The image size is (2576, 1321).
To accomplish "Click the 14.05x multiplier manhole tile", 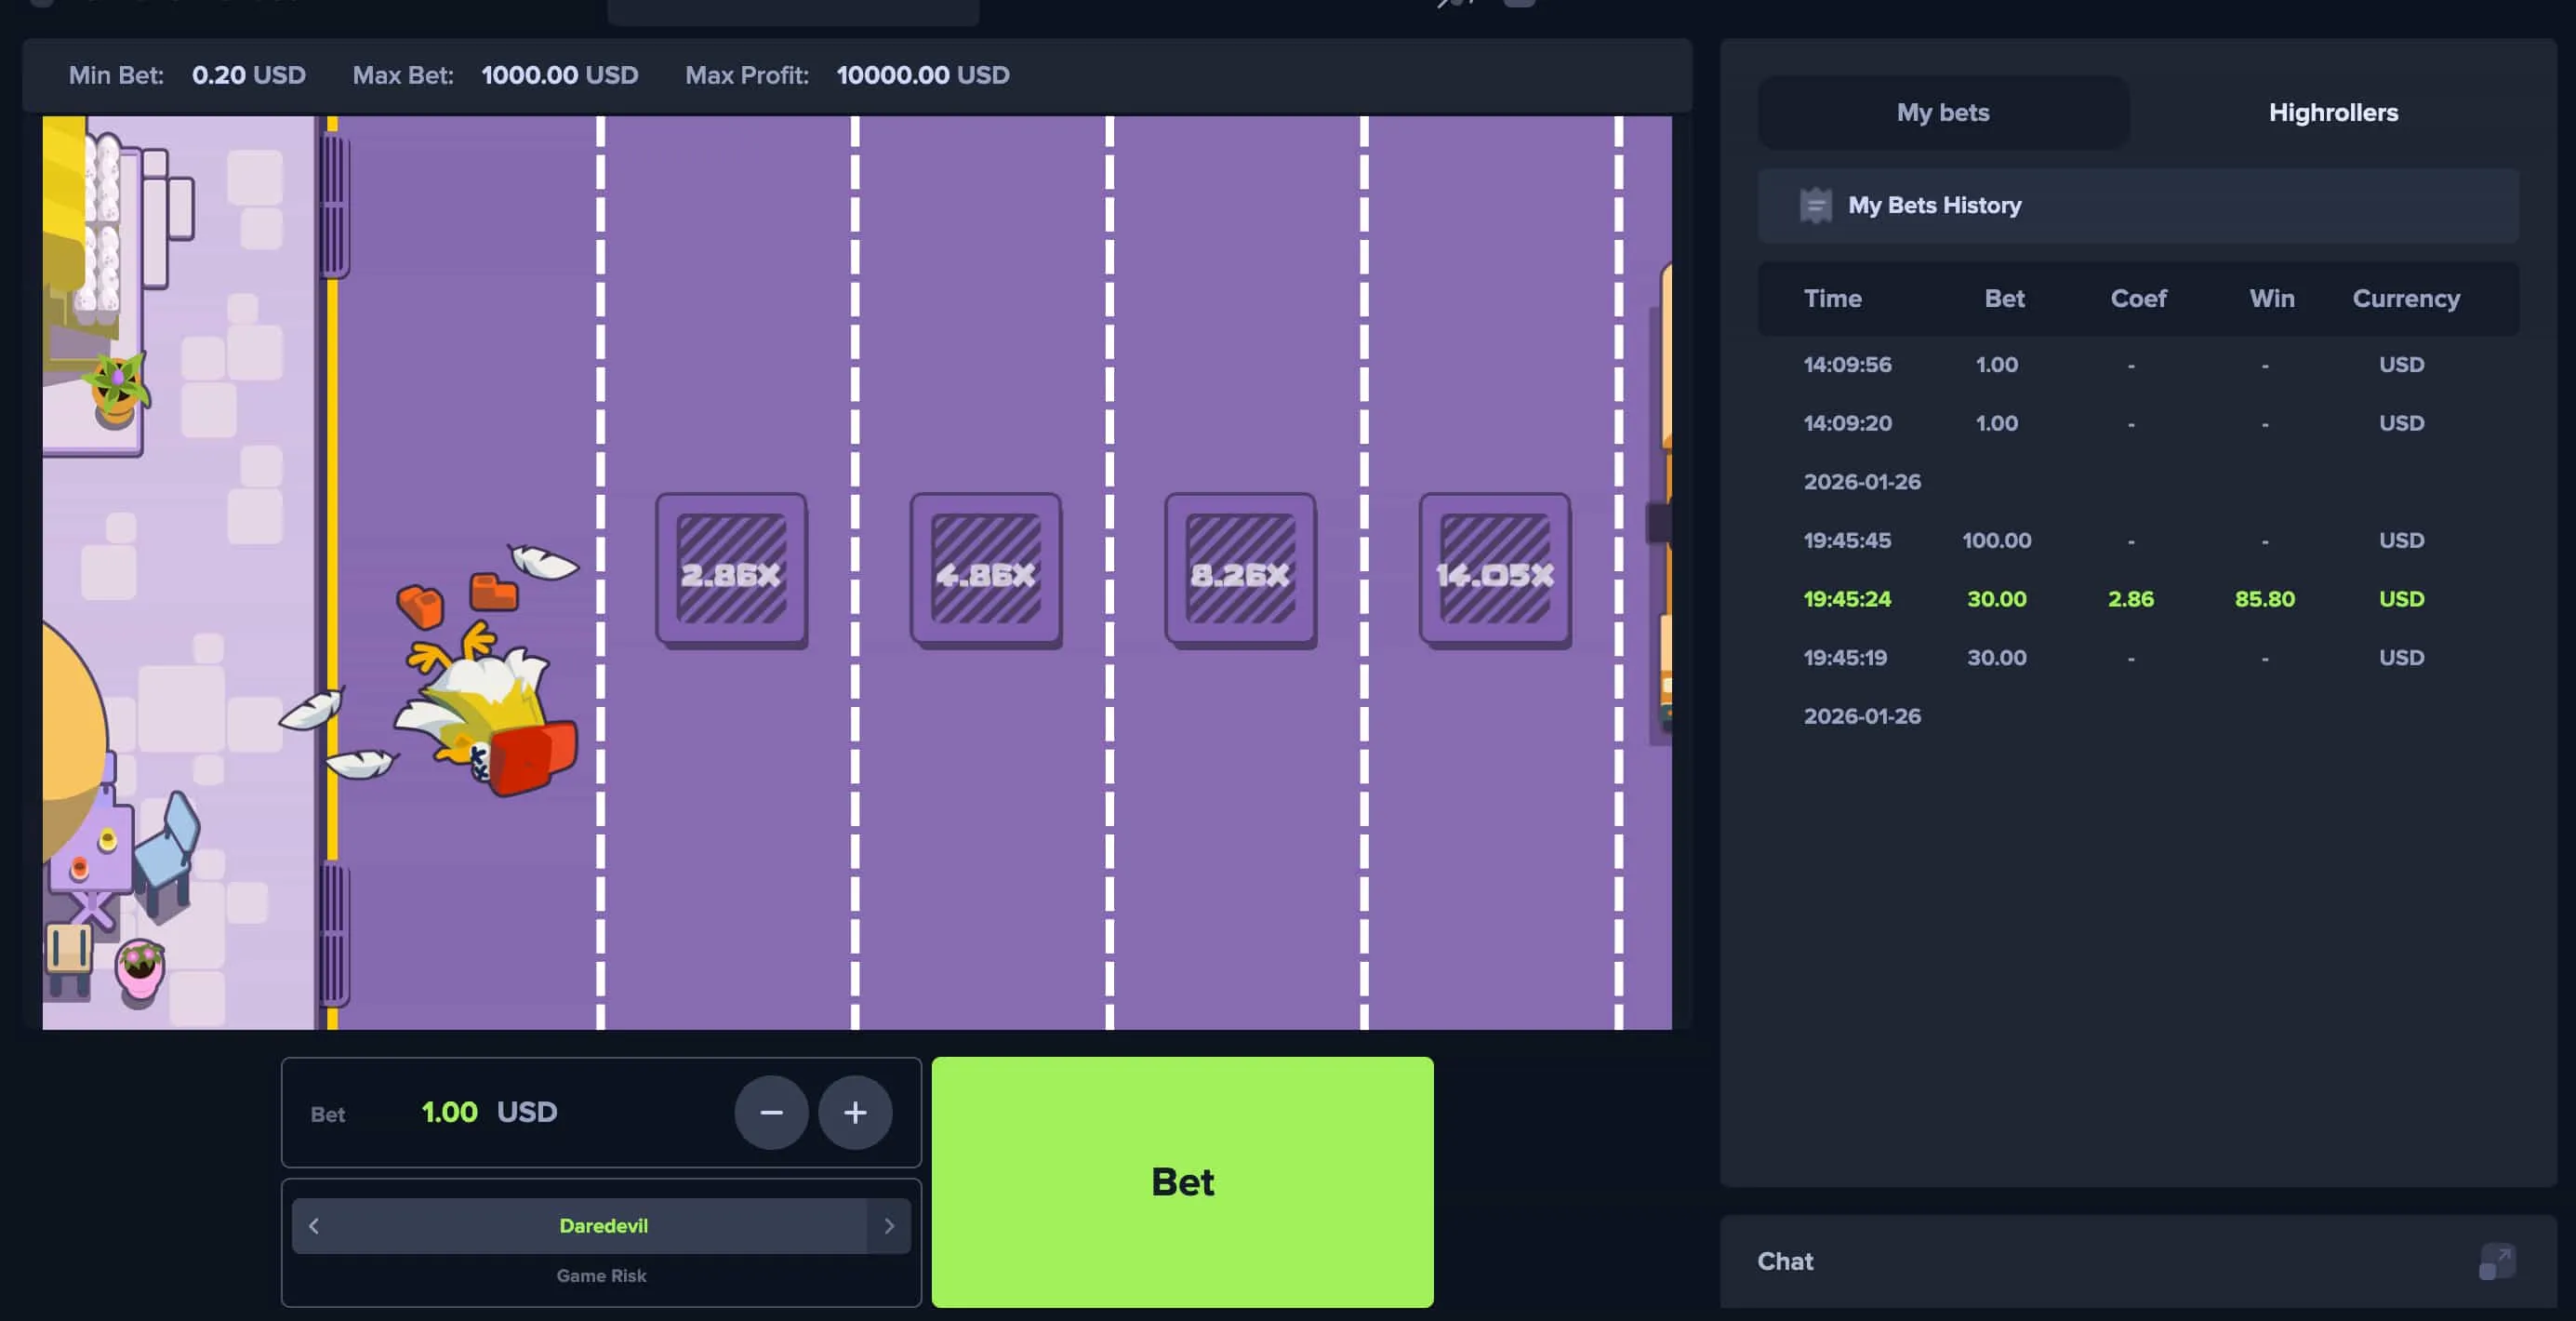I will 1495,570.
